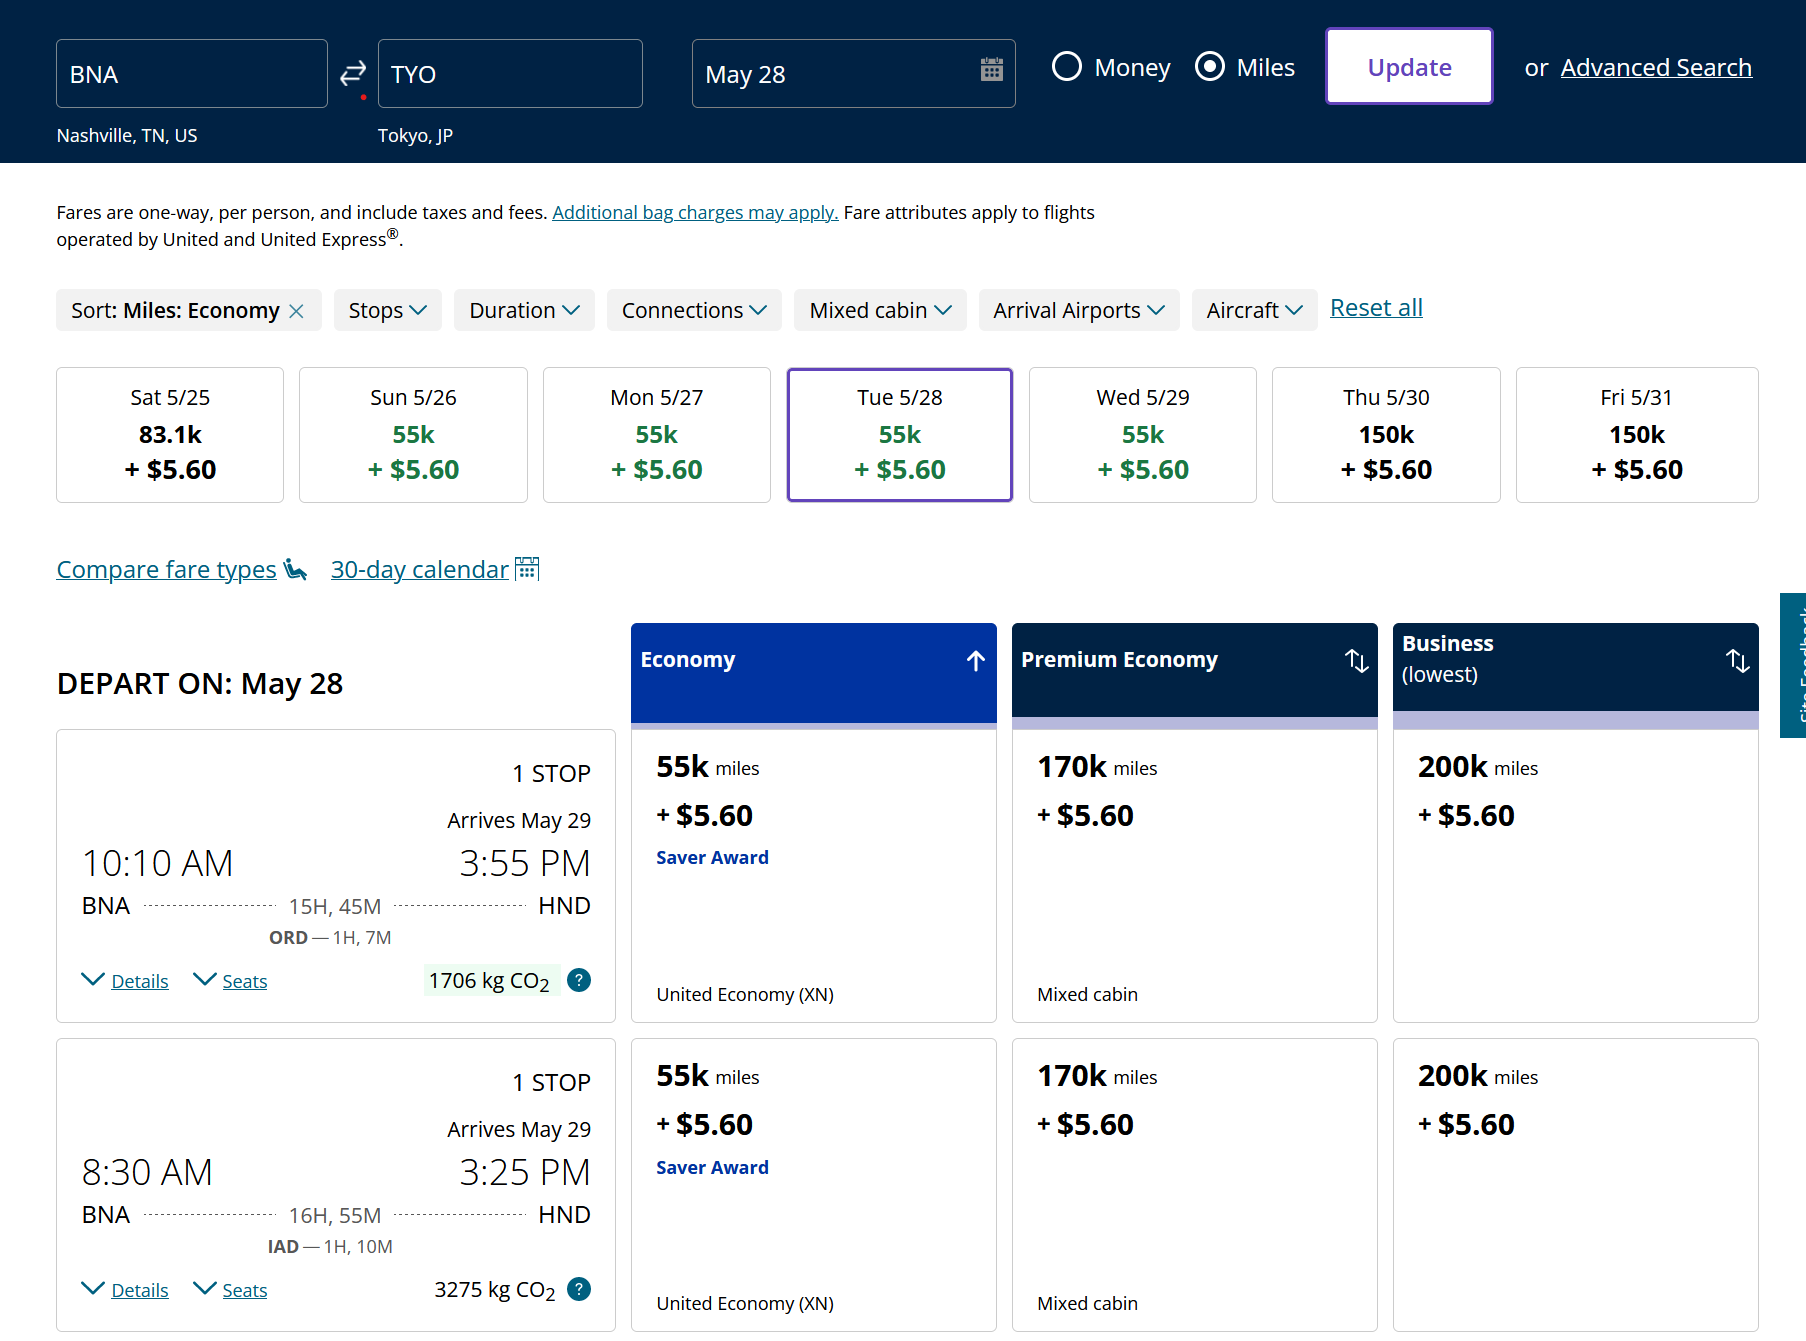1806x1341 pixels.
Task: Open the Arrival Airports filter dropdown
Action: point(1079,310)
